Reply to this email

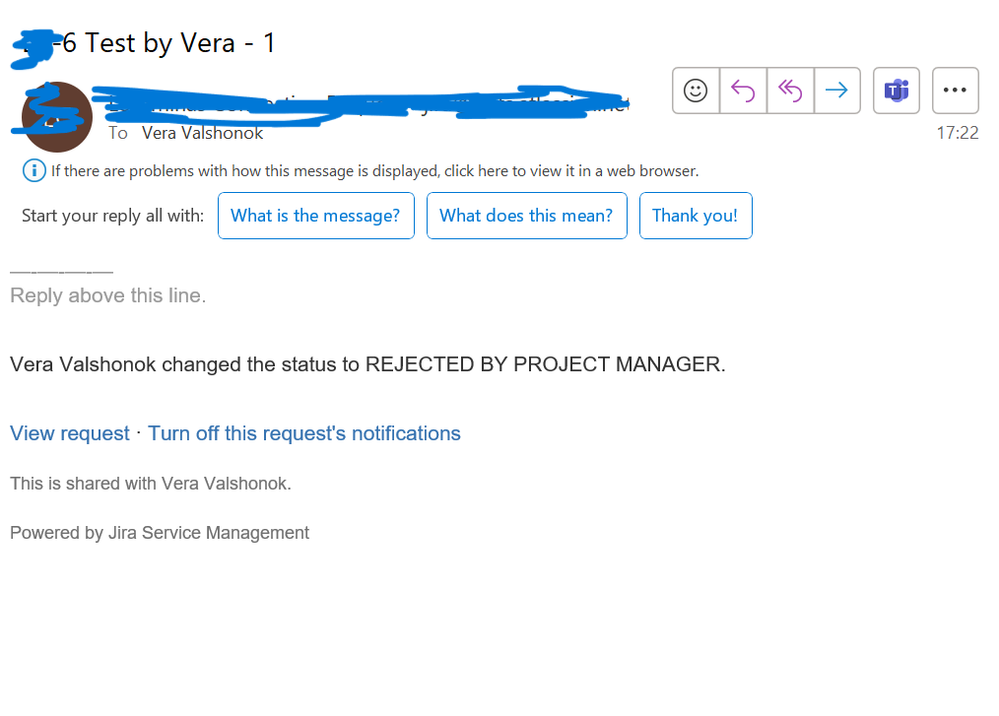tap(743, 90)
